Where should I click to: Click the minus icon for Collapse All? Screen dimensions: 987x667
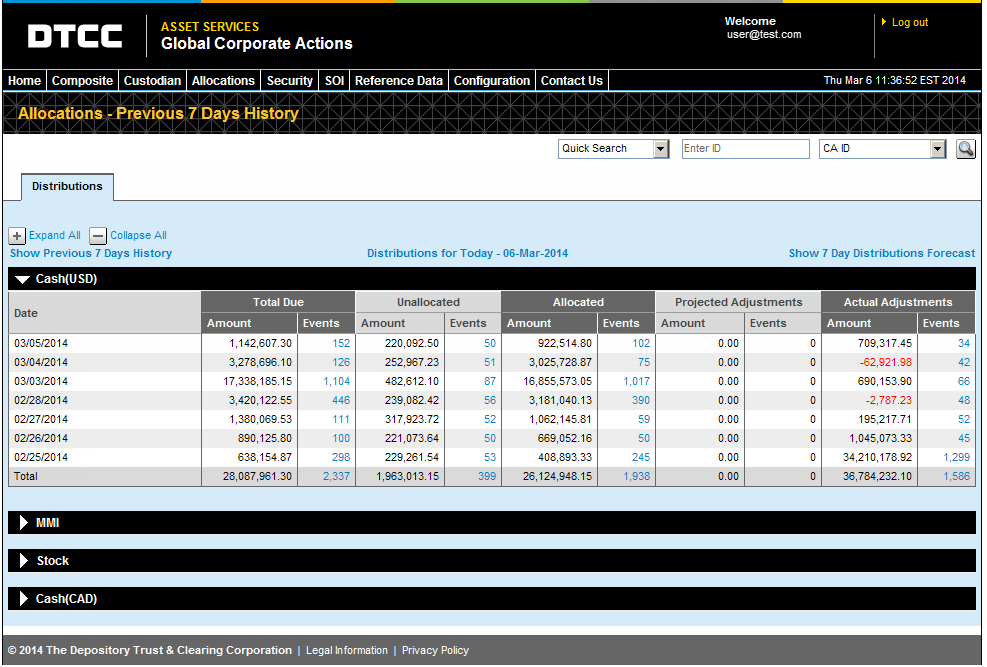(98, 236)
